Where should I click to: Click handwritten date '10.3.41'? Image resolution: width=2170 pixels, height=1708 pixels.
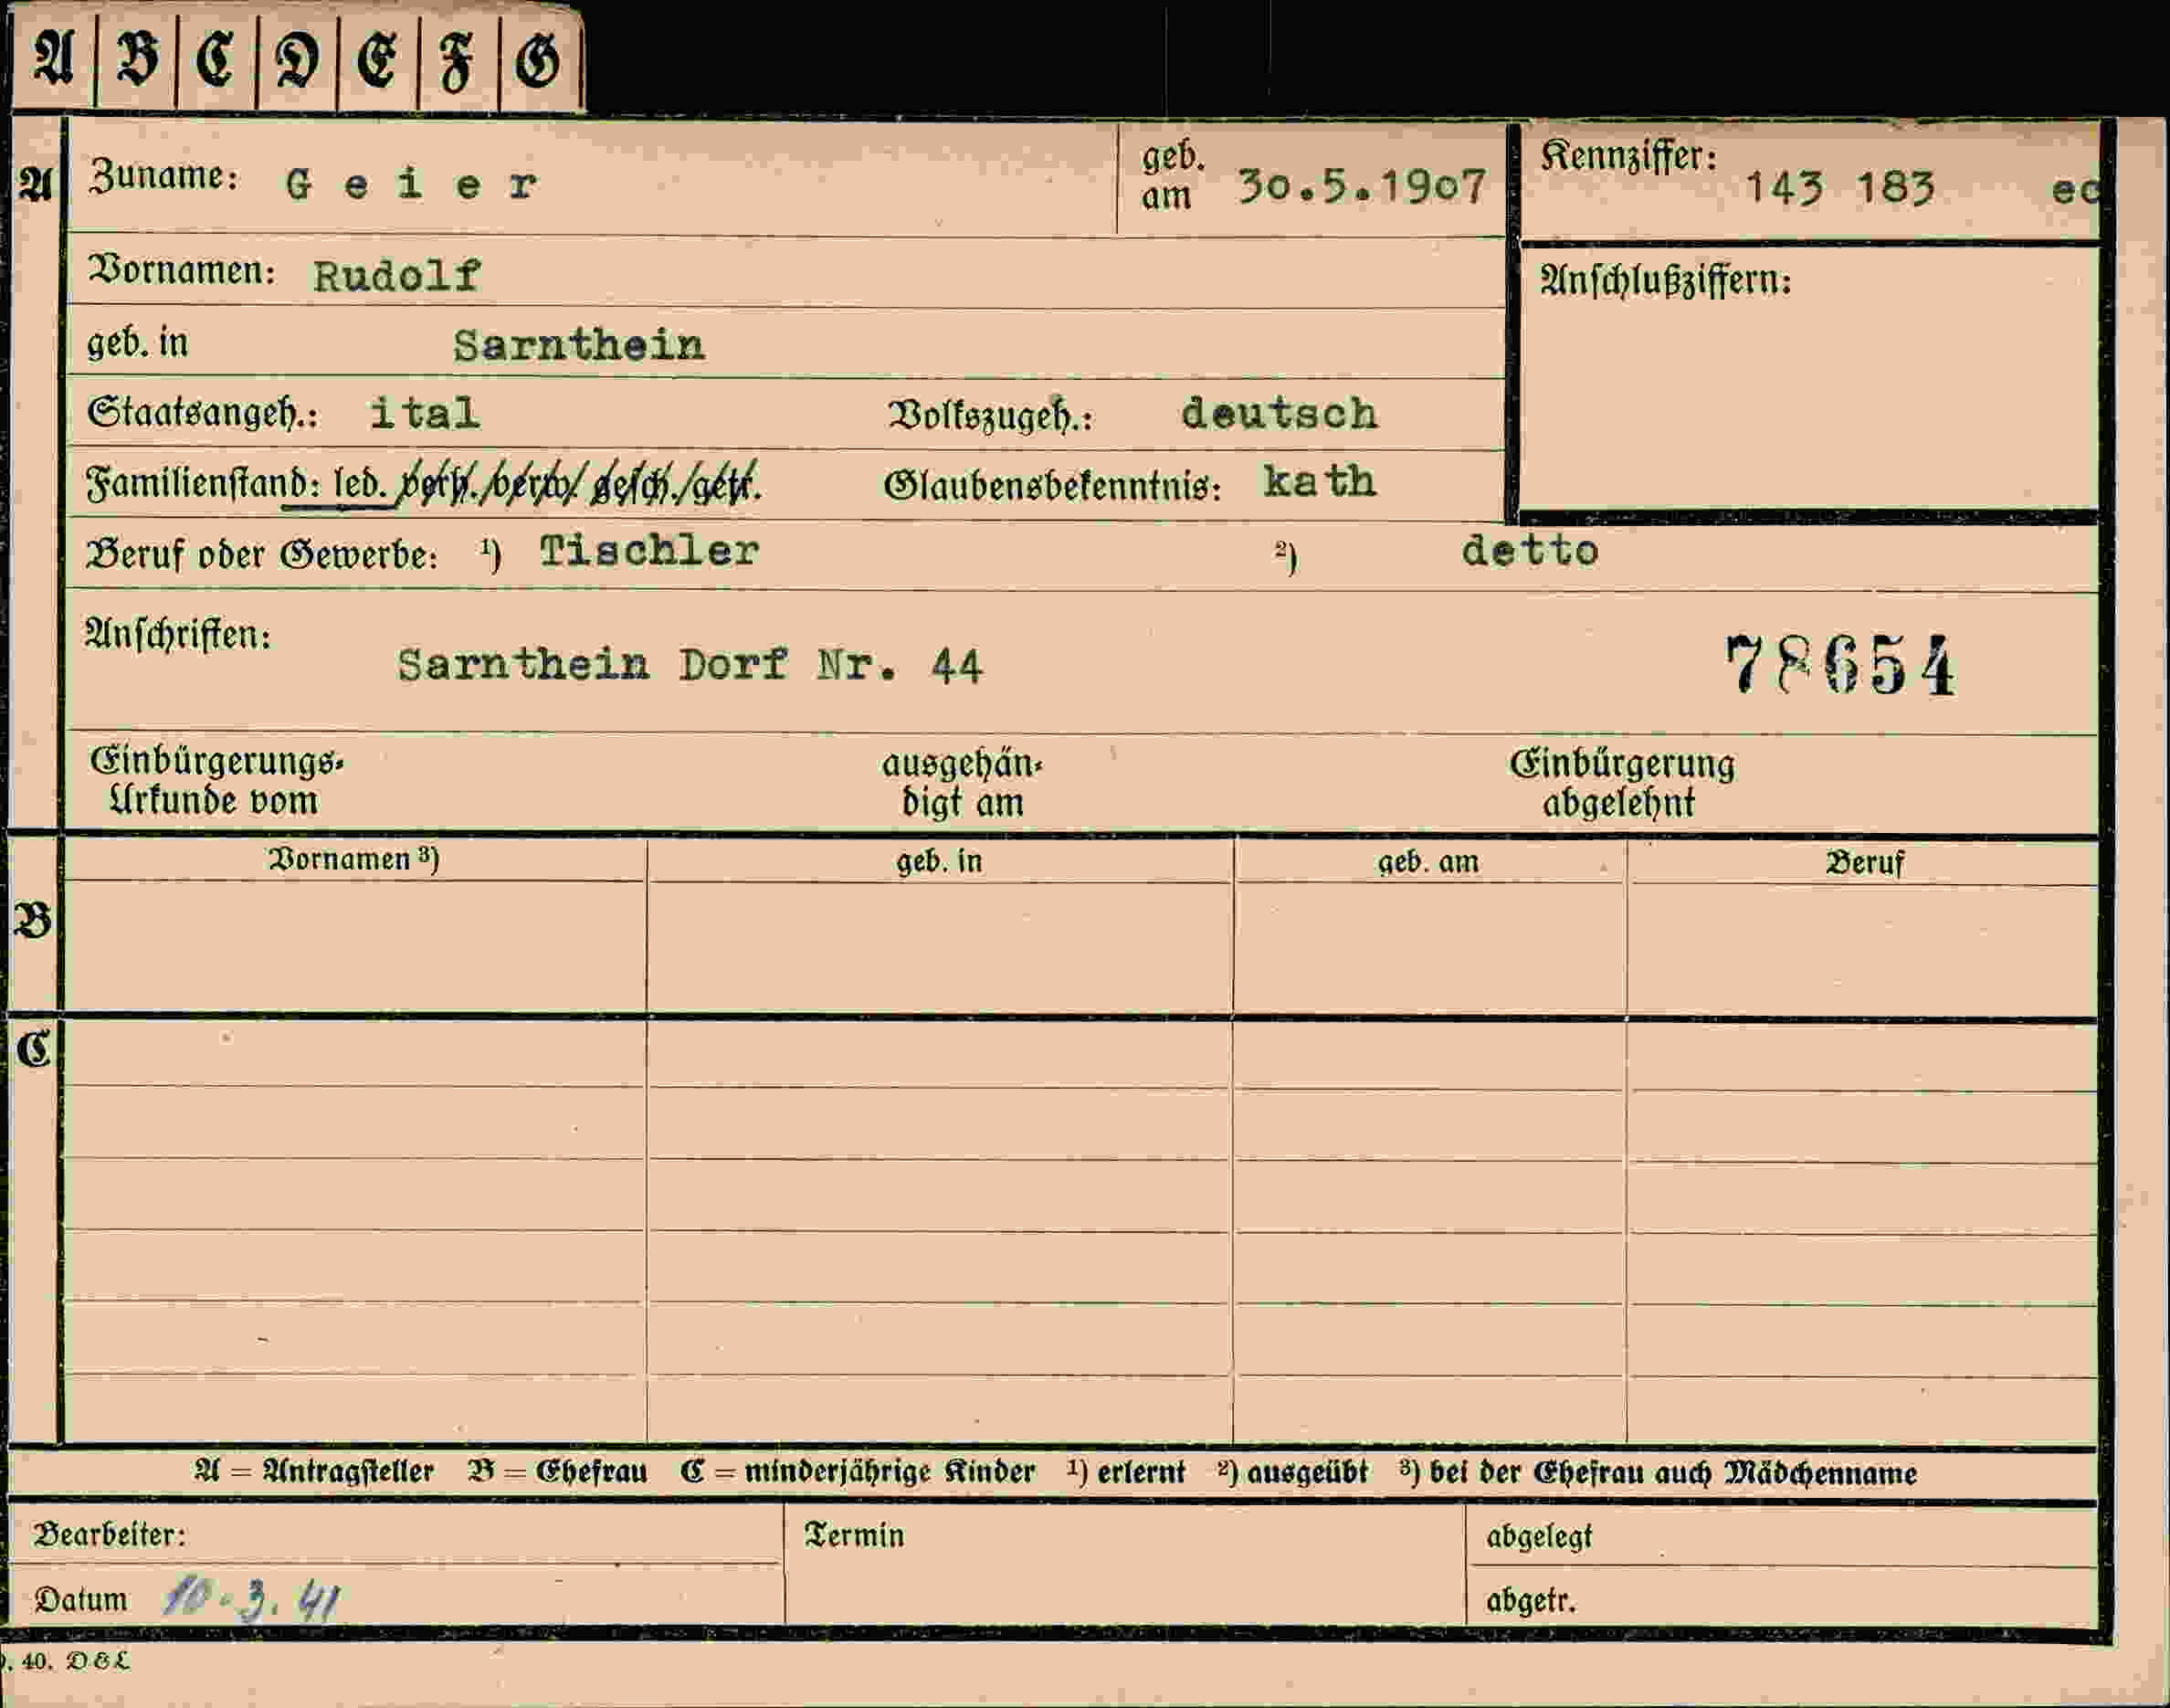[x=252, y=1599]
